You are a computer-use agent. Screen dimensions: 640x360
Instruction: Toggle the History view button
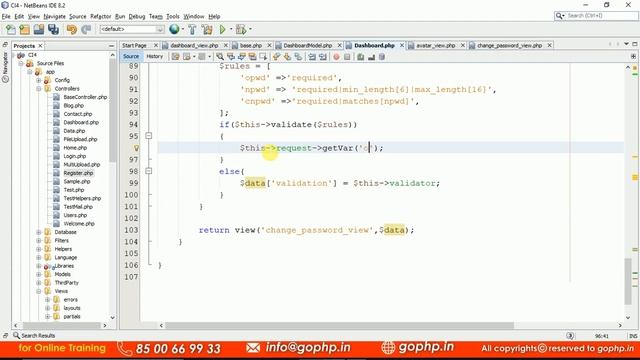pos(154,56)
